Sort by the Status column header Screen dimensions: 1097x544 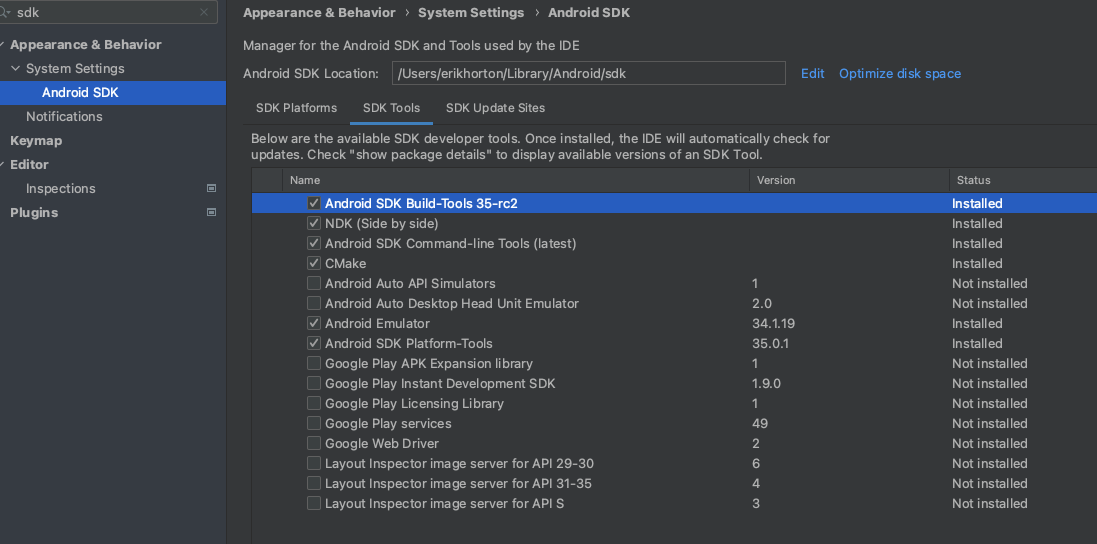click(x=1023, y=180)
